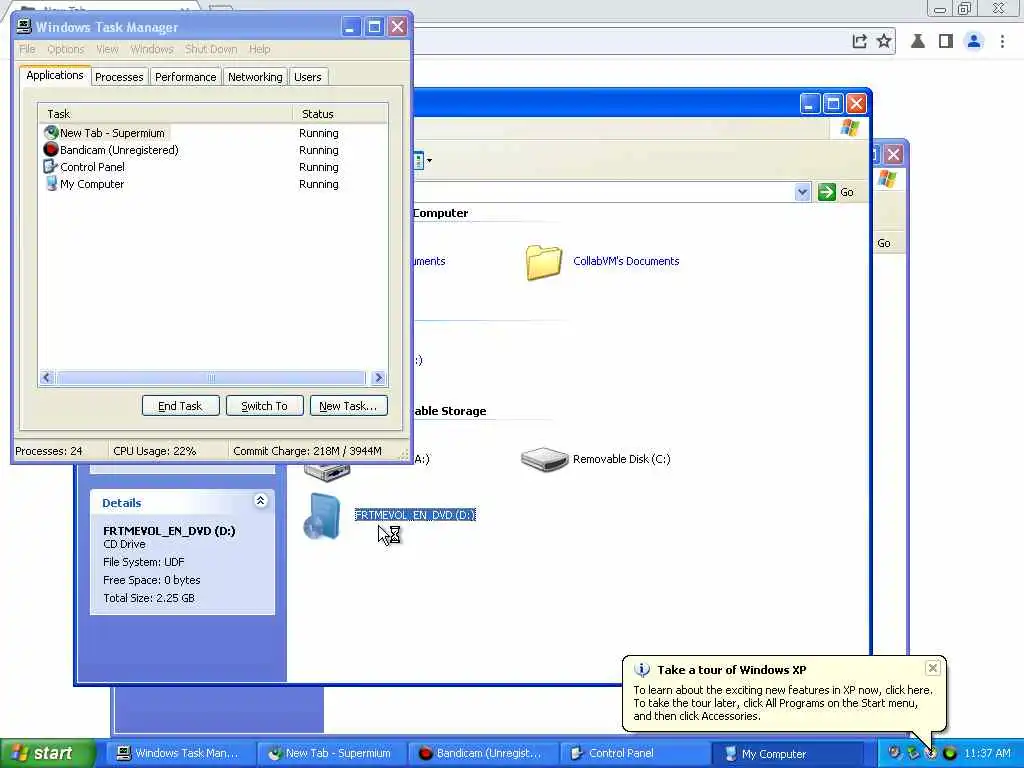Image resolution: width=1024 pixels, height=768 pixels.
Task: Click the green circular system tray icon
Action: point(950,753)
